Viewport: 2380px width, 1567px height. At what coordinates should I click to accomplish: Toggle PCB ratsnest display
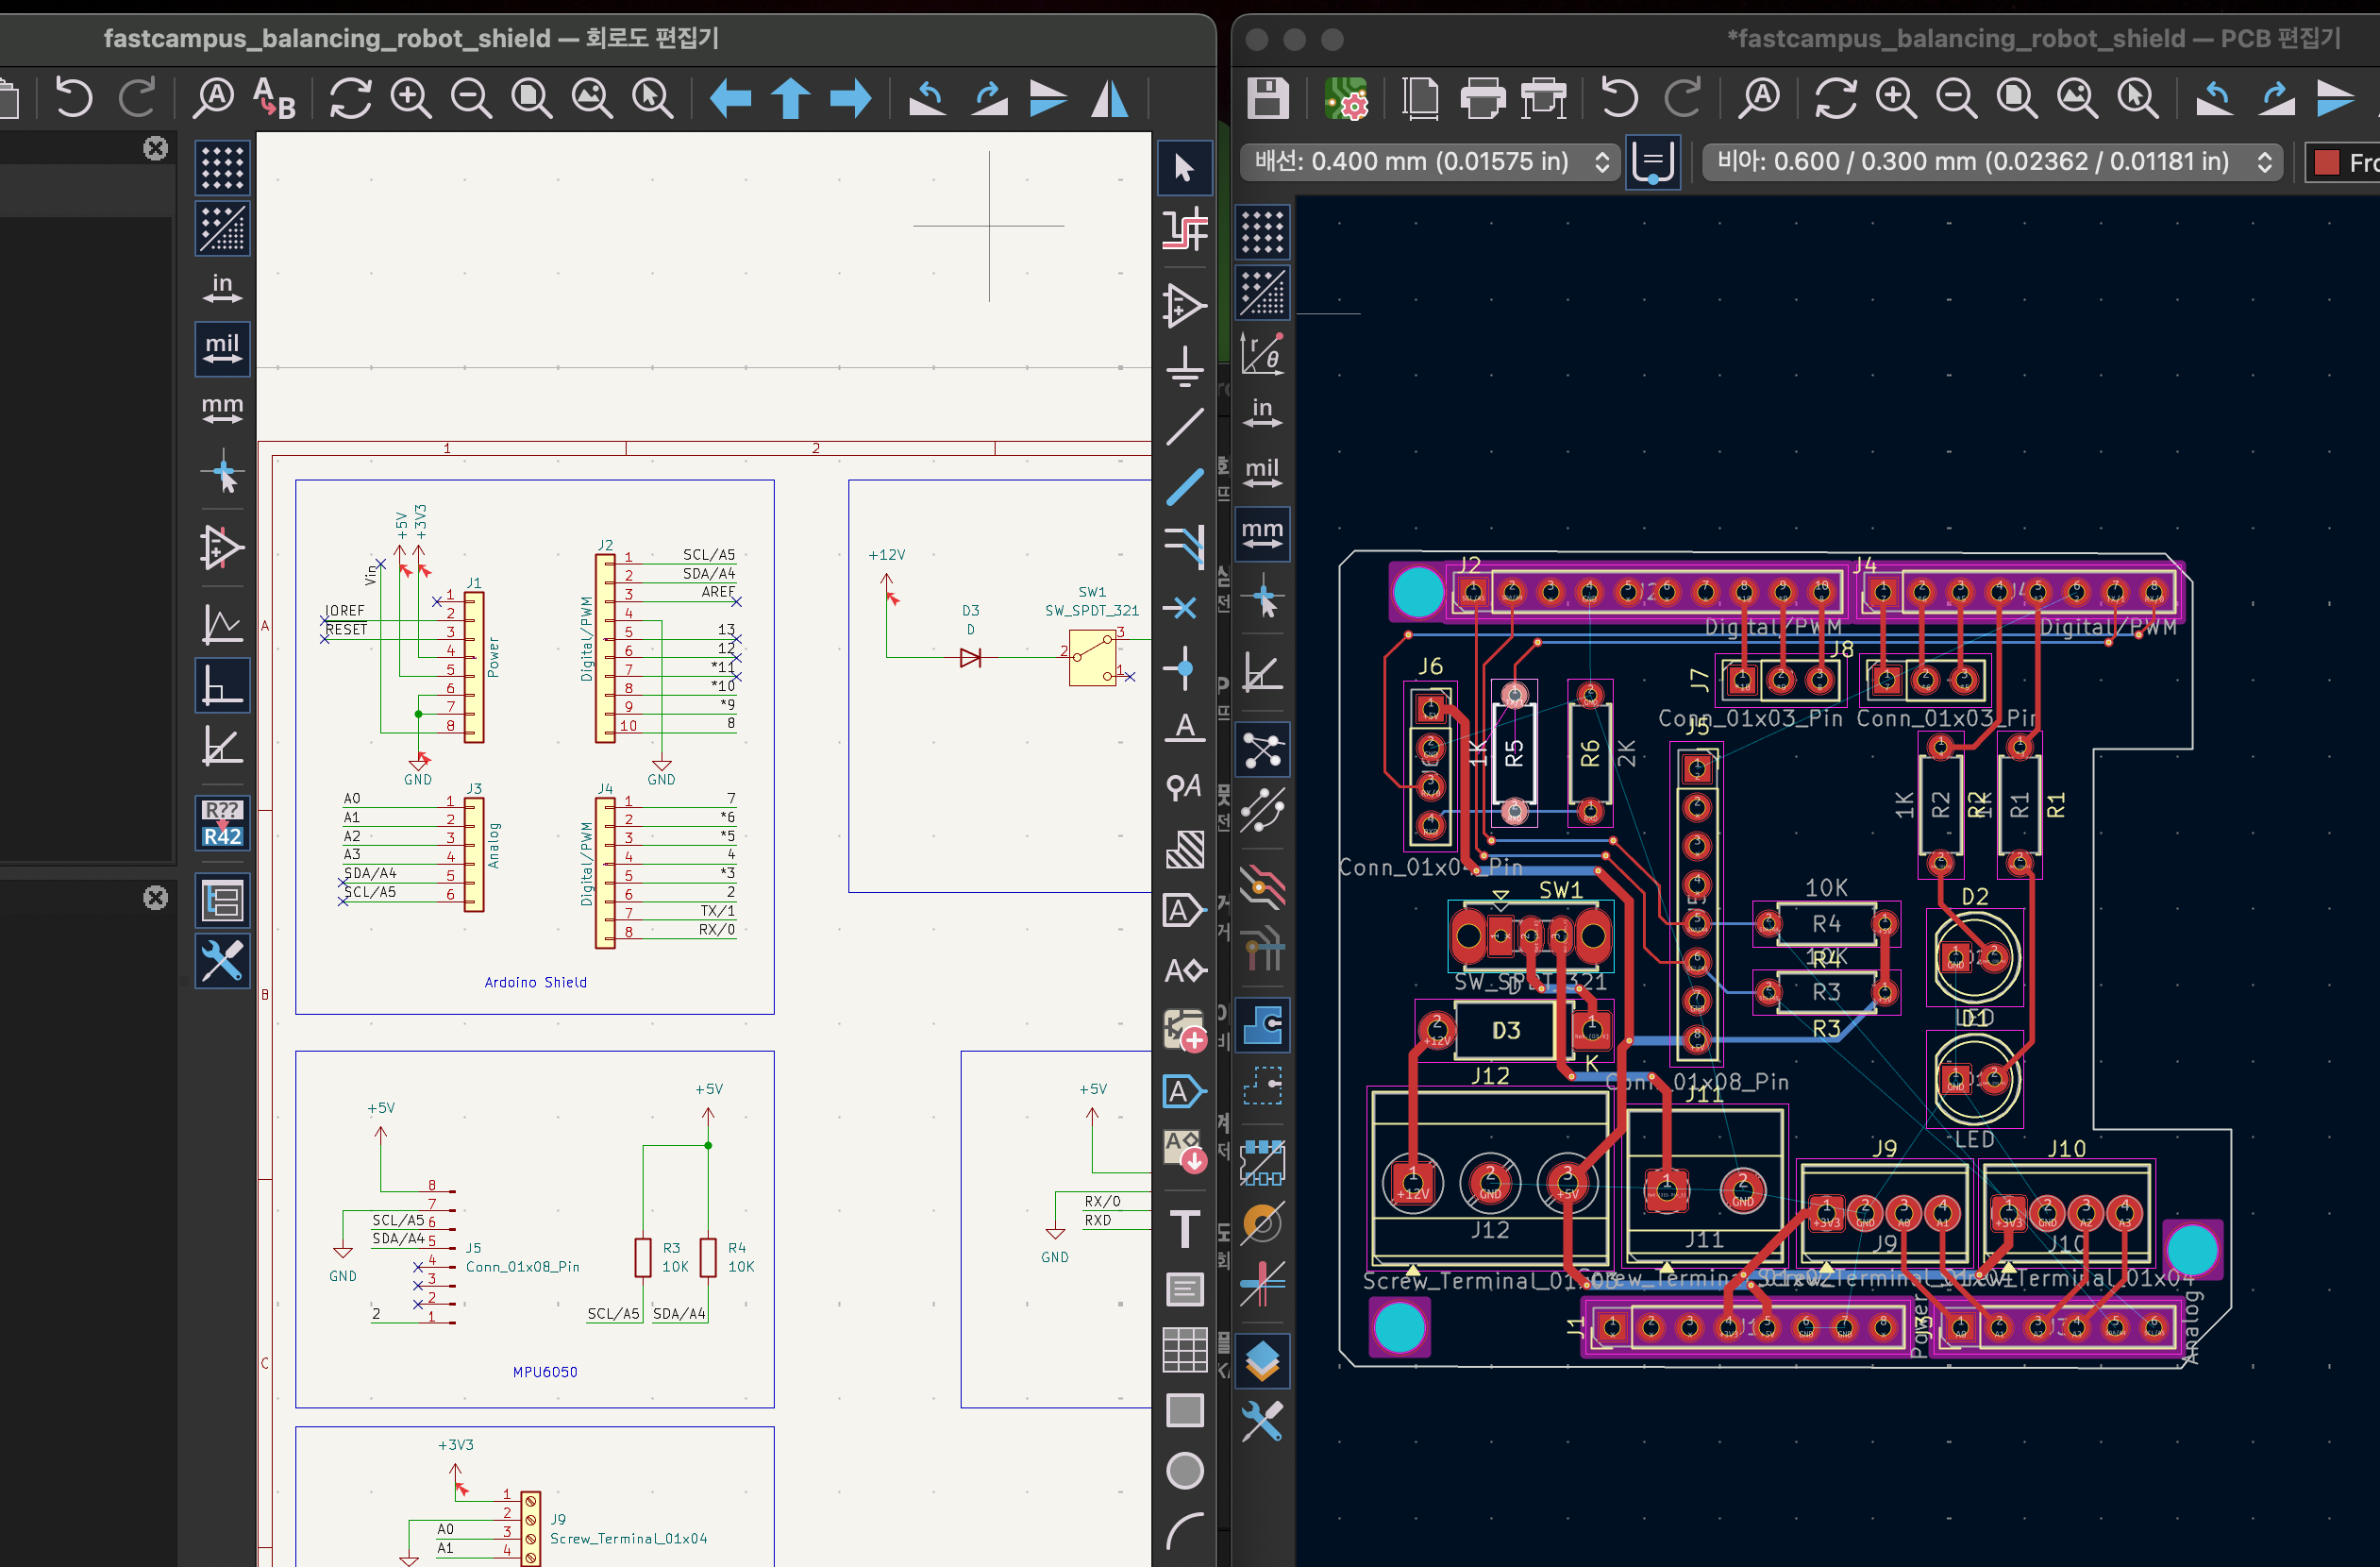1263,750
